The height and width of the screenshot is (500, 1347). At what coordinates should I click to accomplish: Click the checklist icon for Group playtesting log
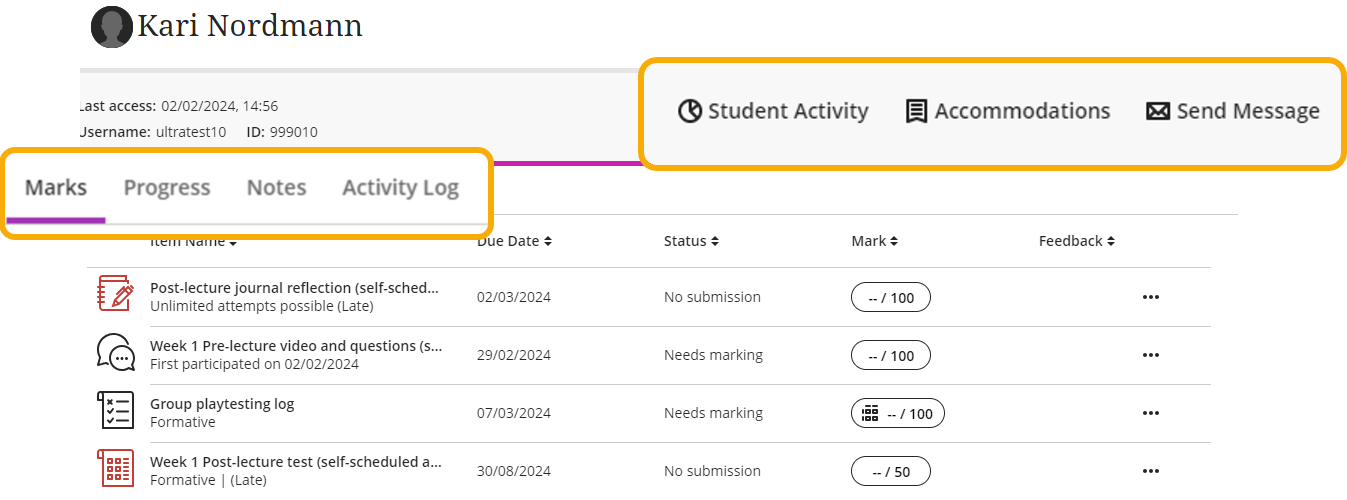click(115, 411)
